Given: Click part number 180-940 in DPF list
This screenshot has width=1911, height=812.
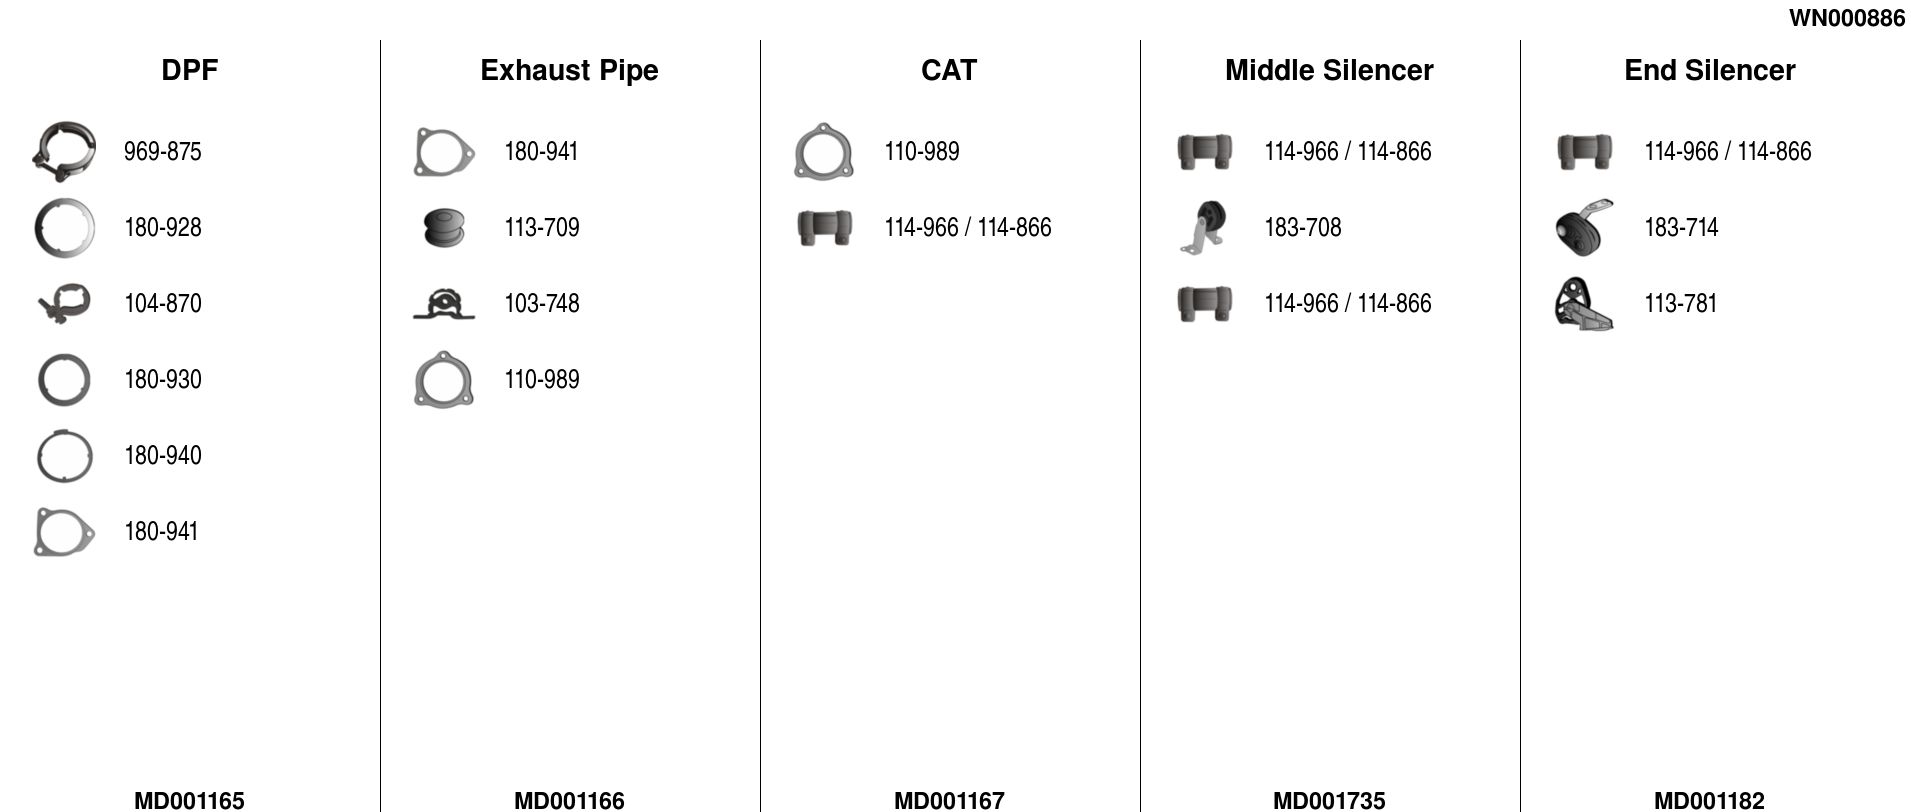Looking at the screenshot, I should pyautogui.click(x=163, y=456).
